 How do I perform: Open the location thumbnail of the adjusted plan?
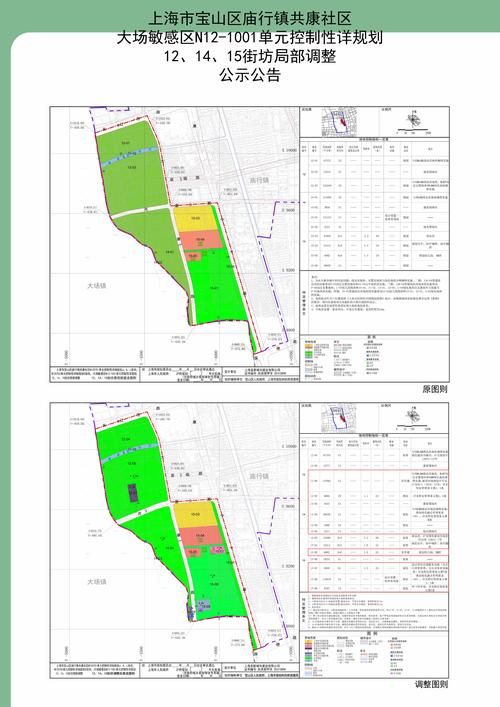click(339, 418)
